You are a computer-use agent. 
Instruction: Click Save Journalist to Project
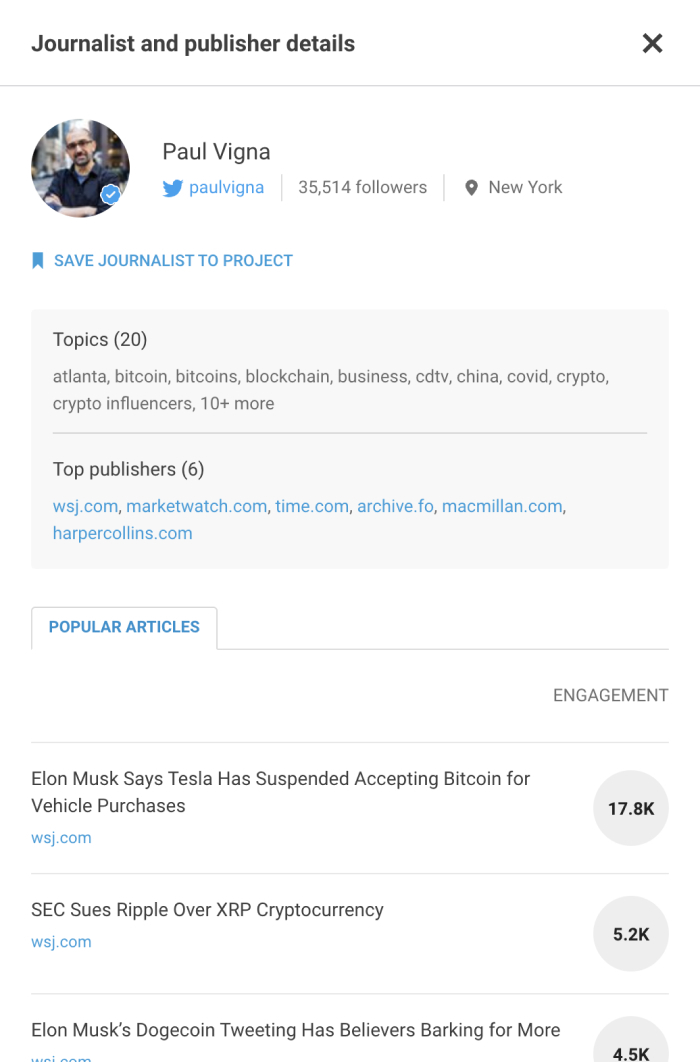[x=173, y=261]
